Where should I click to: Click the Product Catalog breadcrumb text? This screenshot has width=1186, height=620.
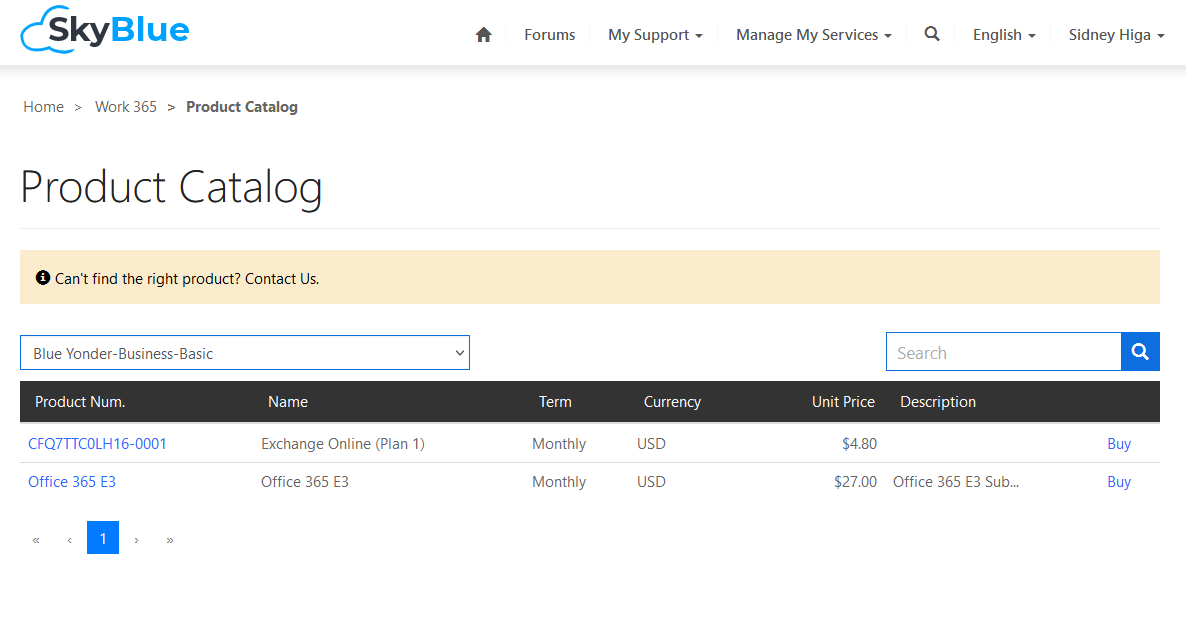(x=242, y=107)
